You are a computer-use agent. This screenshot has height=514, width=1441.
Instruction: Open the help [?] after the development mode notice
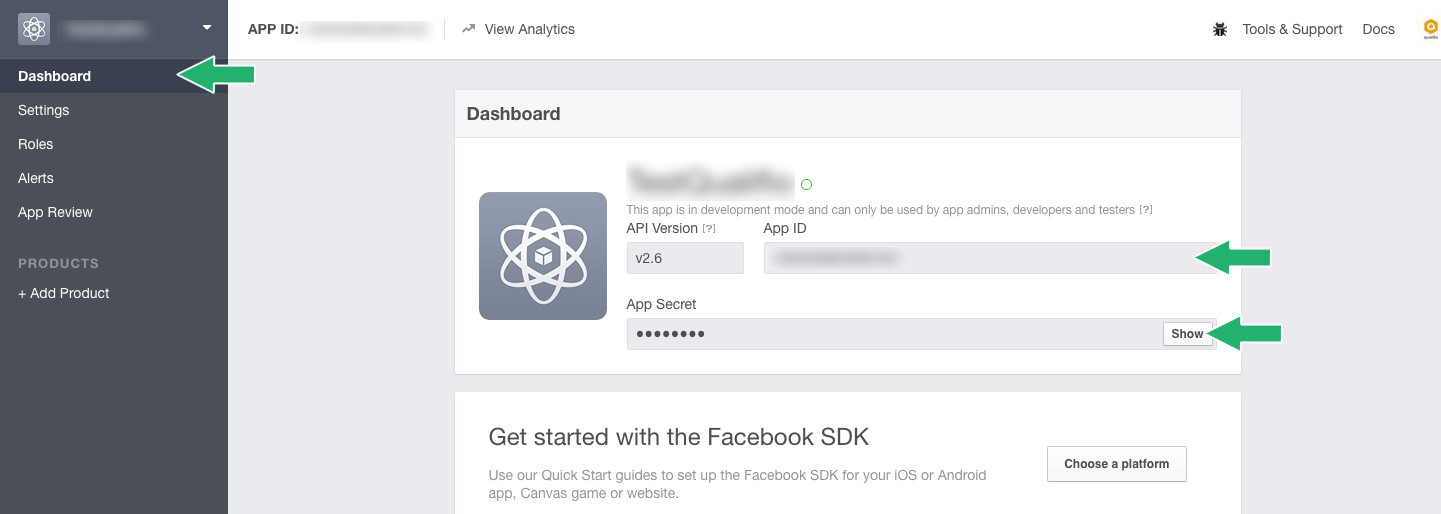click(1146, 210)
